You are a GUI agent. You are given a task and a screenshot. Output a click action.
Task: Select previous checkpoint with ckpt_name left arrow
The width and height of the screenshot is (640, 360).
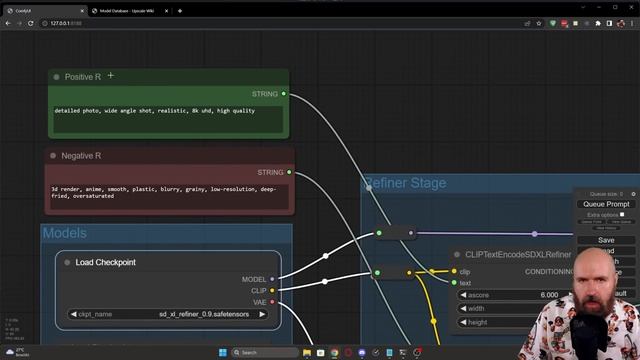point(73,314)
